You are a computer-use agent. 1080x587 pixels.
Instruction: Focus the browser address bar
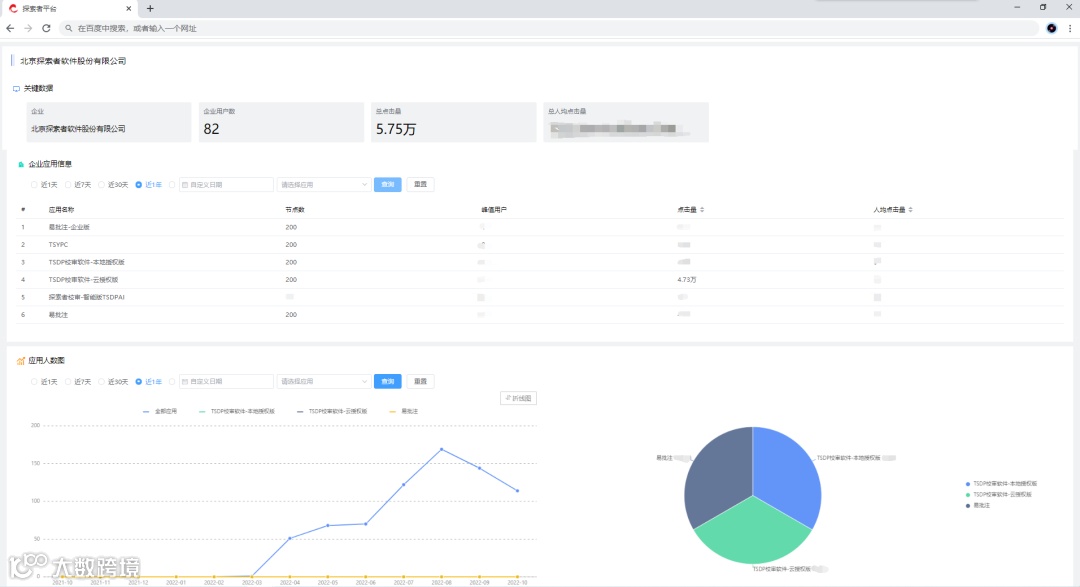click(x=551, y=28)
